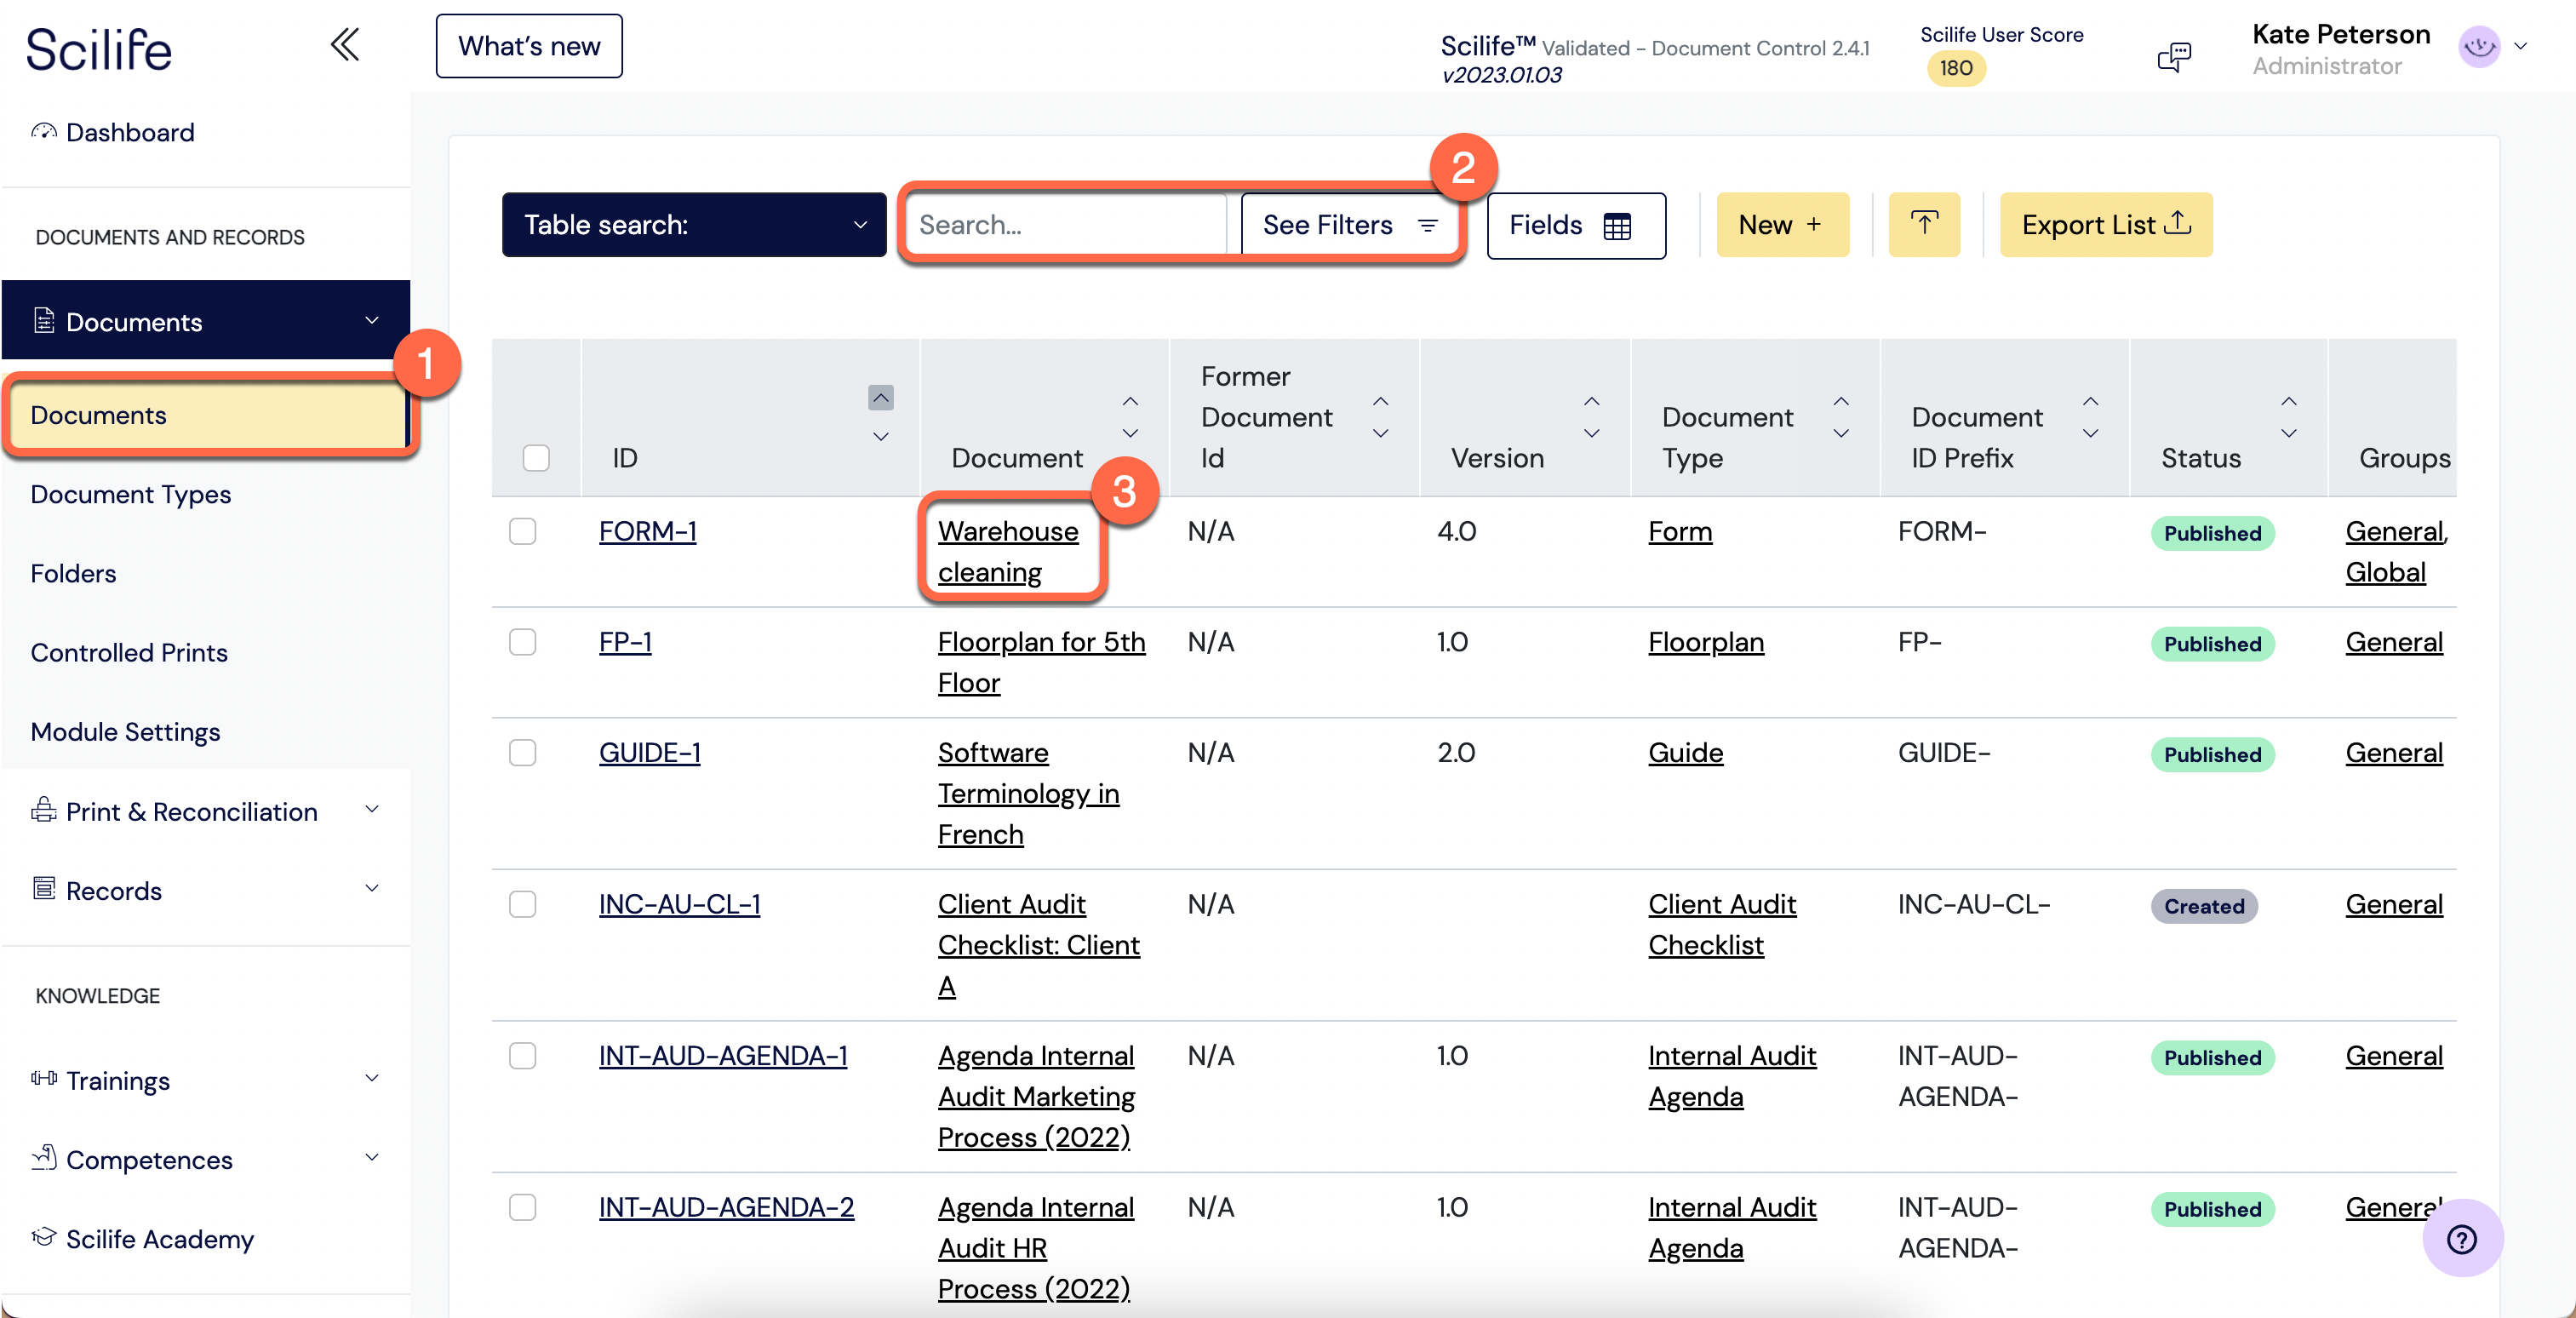Open the GUIDE-1 ID link
Image resolution: width=2576 pixels, height=1318 pixels.
click(650, 752)
